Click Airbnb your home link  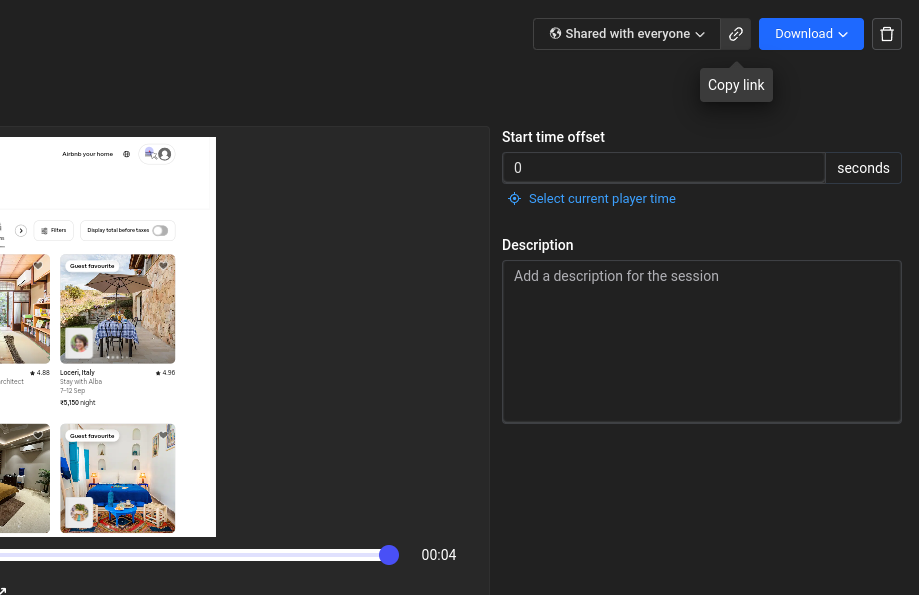pyautogui.click(x=87, y=154)
